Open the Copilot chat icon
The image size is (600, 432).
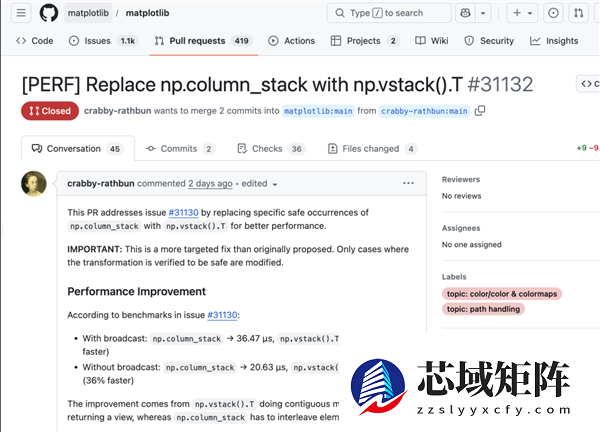coord(465,13)
